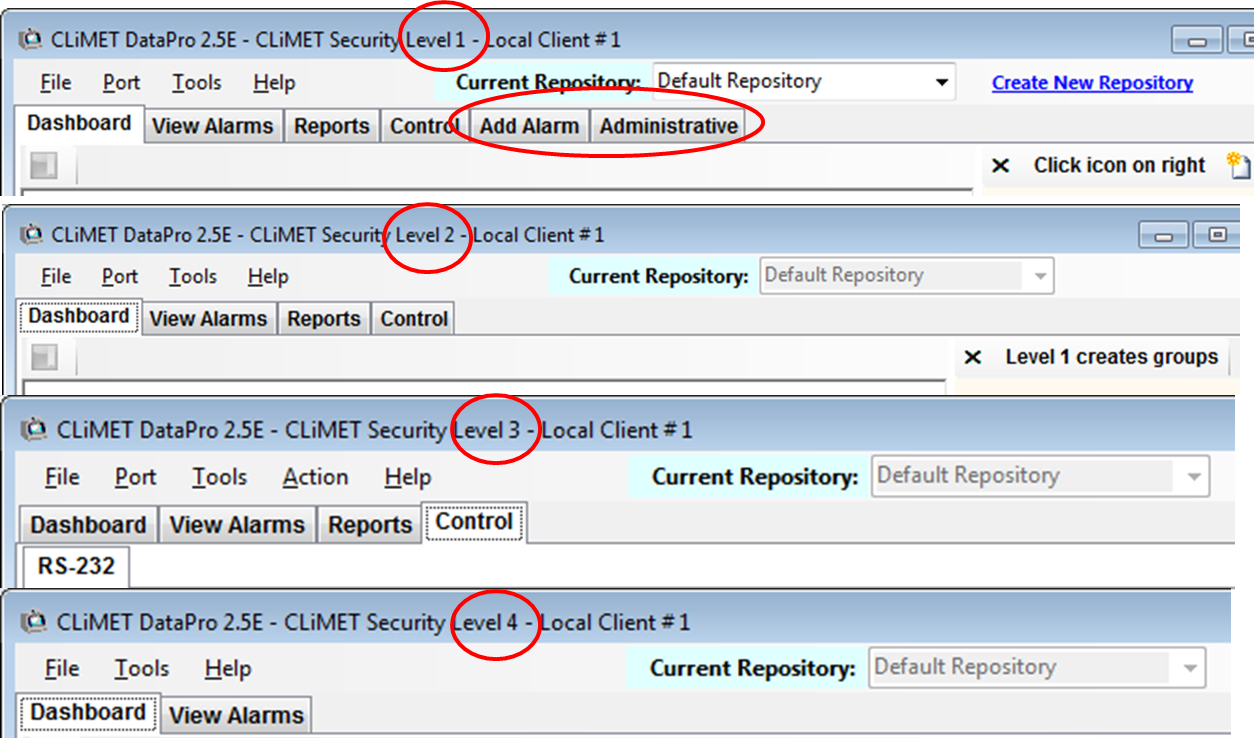This screenshot has height=738, width=1254.
Task: Click the DataPro app icon in Level 1 title bar
Action: (x=32, y=40)
